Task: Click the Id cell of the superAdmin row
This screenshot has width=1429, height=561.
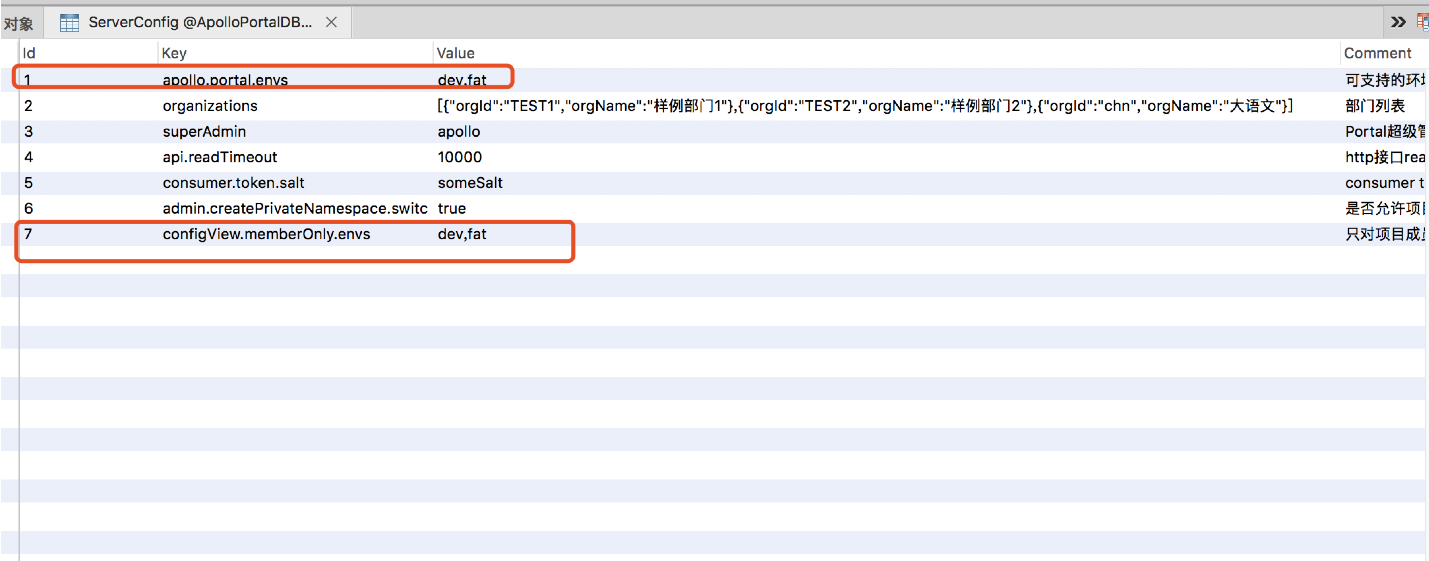Action: (x=88, y=132)
